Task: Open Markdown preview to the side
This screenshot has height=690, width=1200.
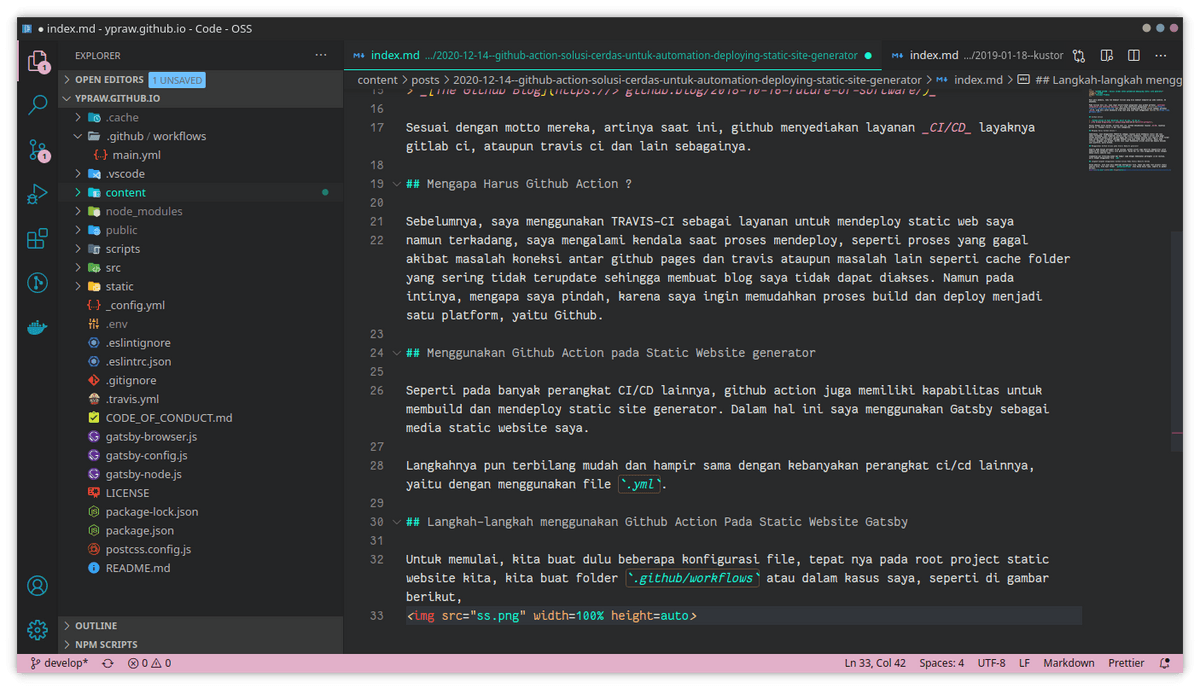Action: coord(1107,55)
